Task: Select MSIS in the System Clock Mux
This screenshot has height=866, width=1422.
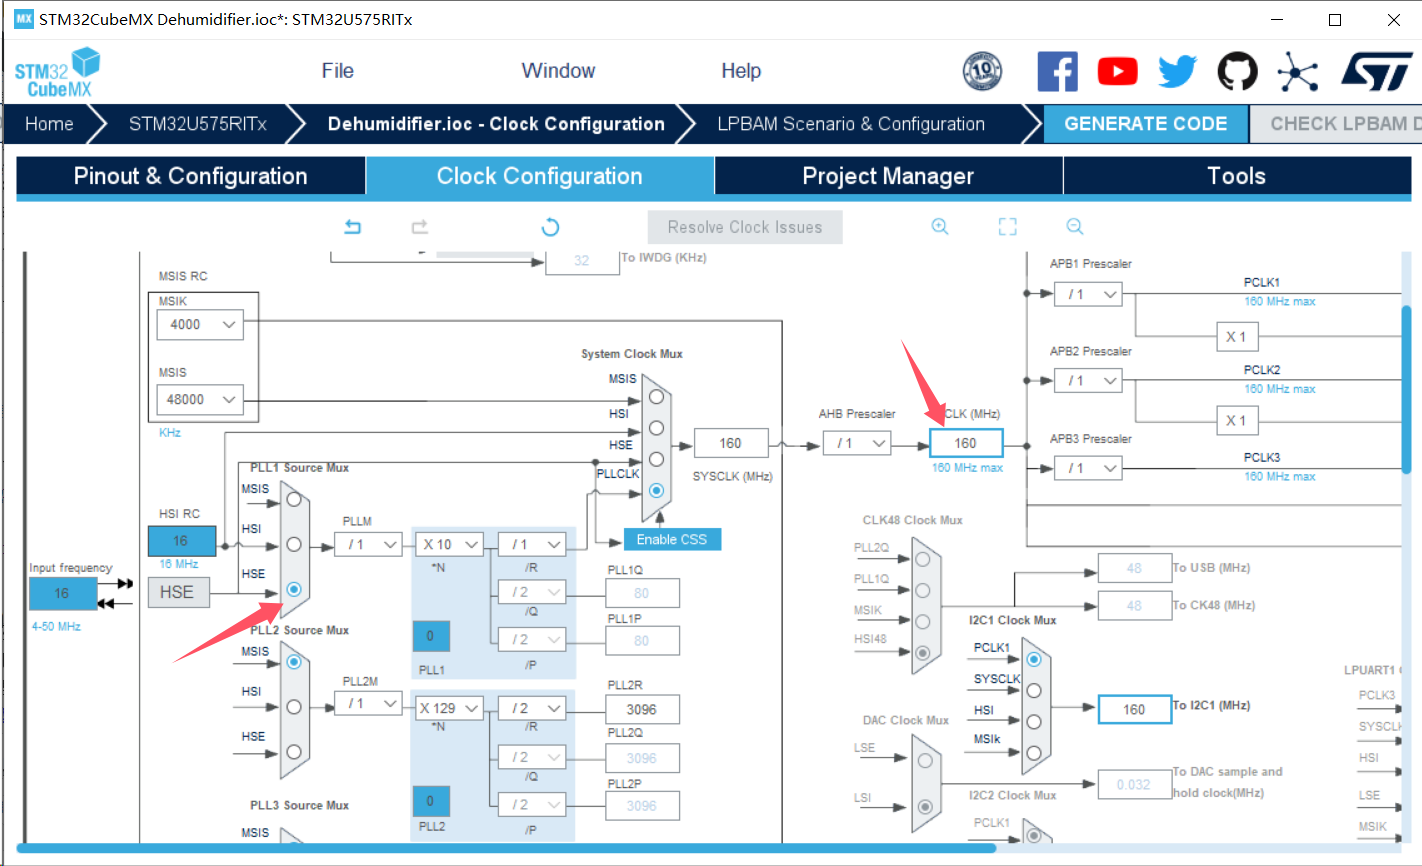Action: tap(656, 396)
